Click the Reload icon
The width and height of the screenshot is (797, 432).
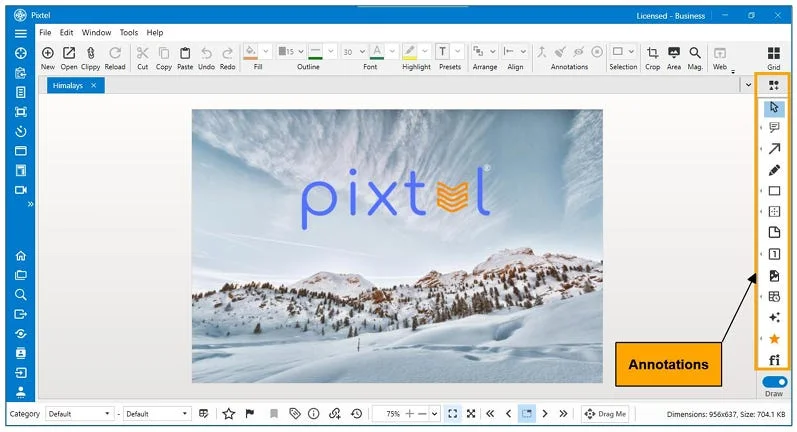click(x=115, y=53)
